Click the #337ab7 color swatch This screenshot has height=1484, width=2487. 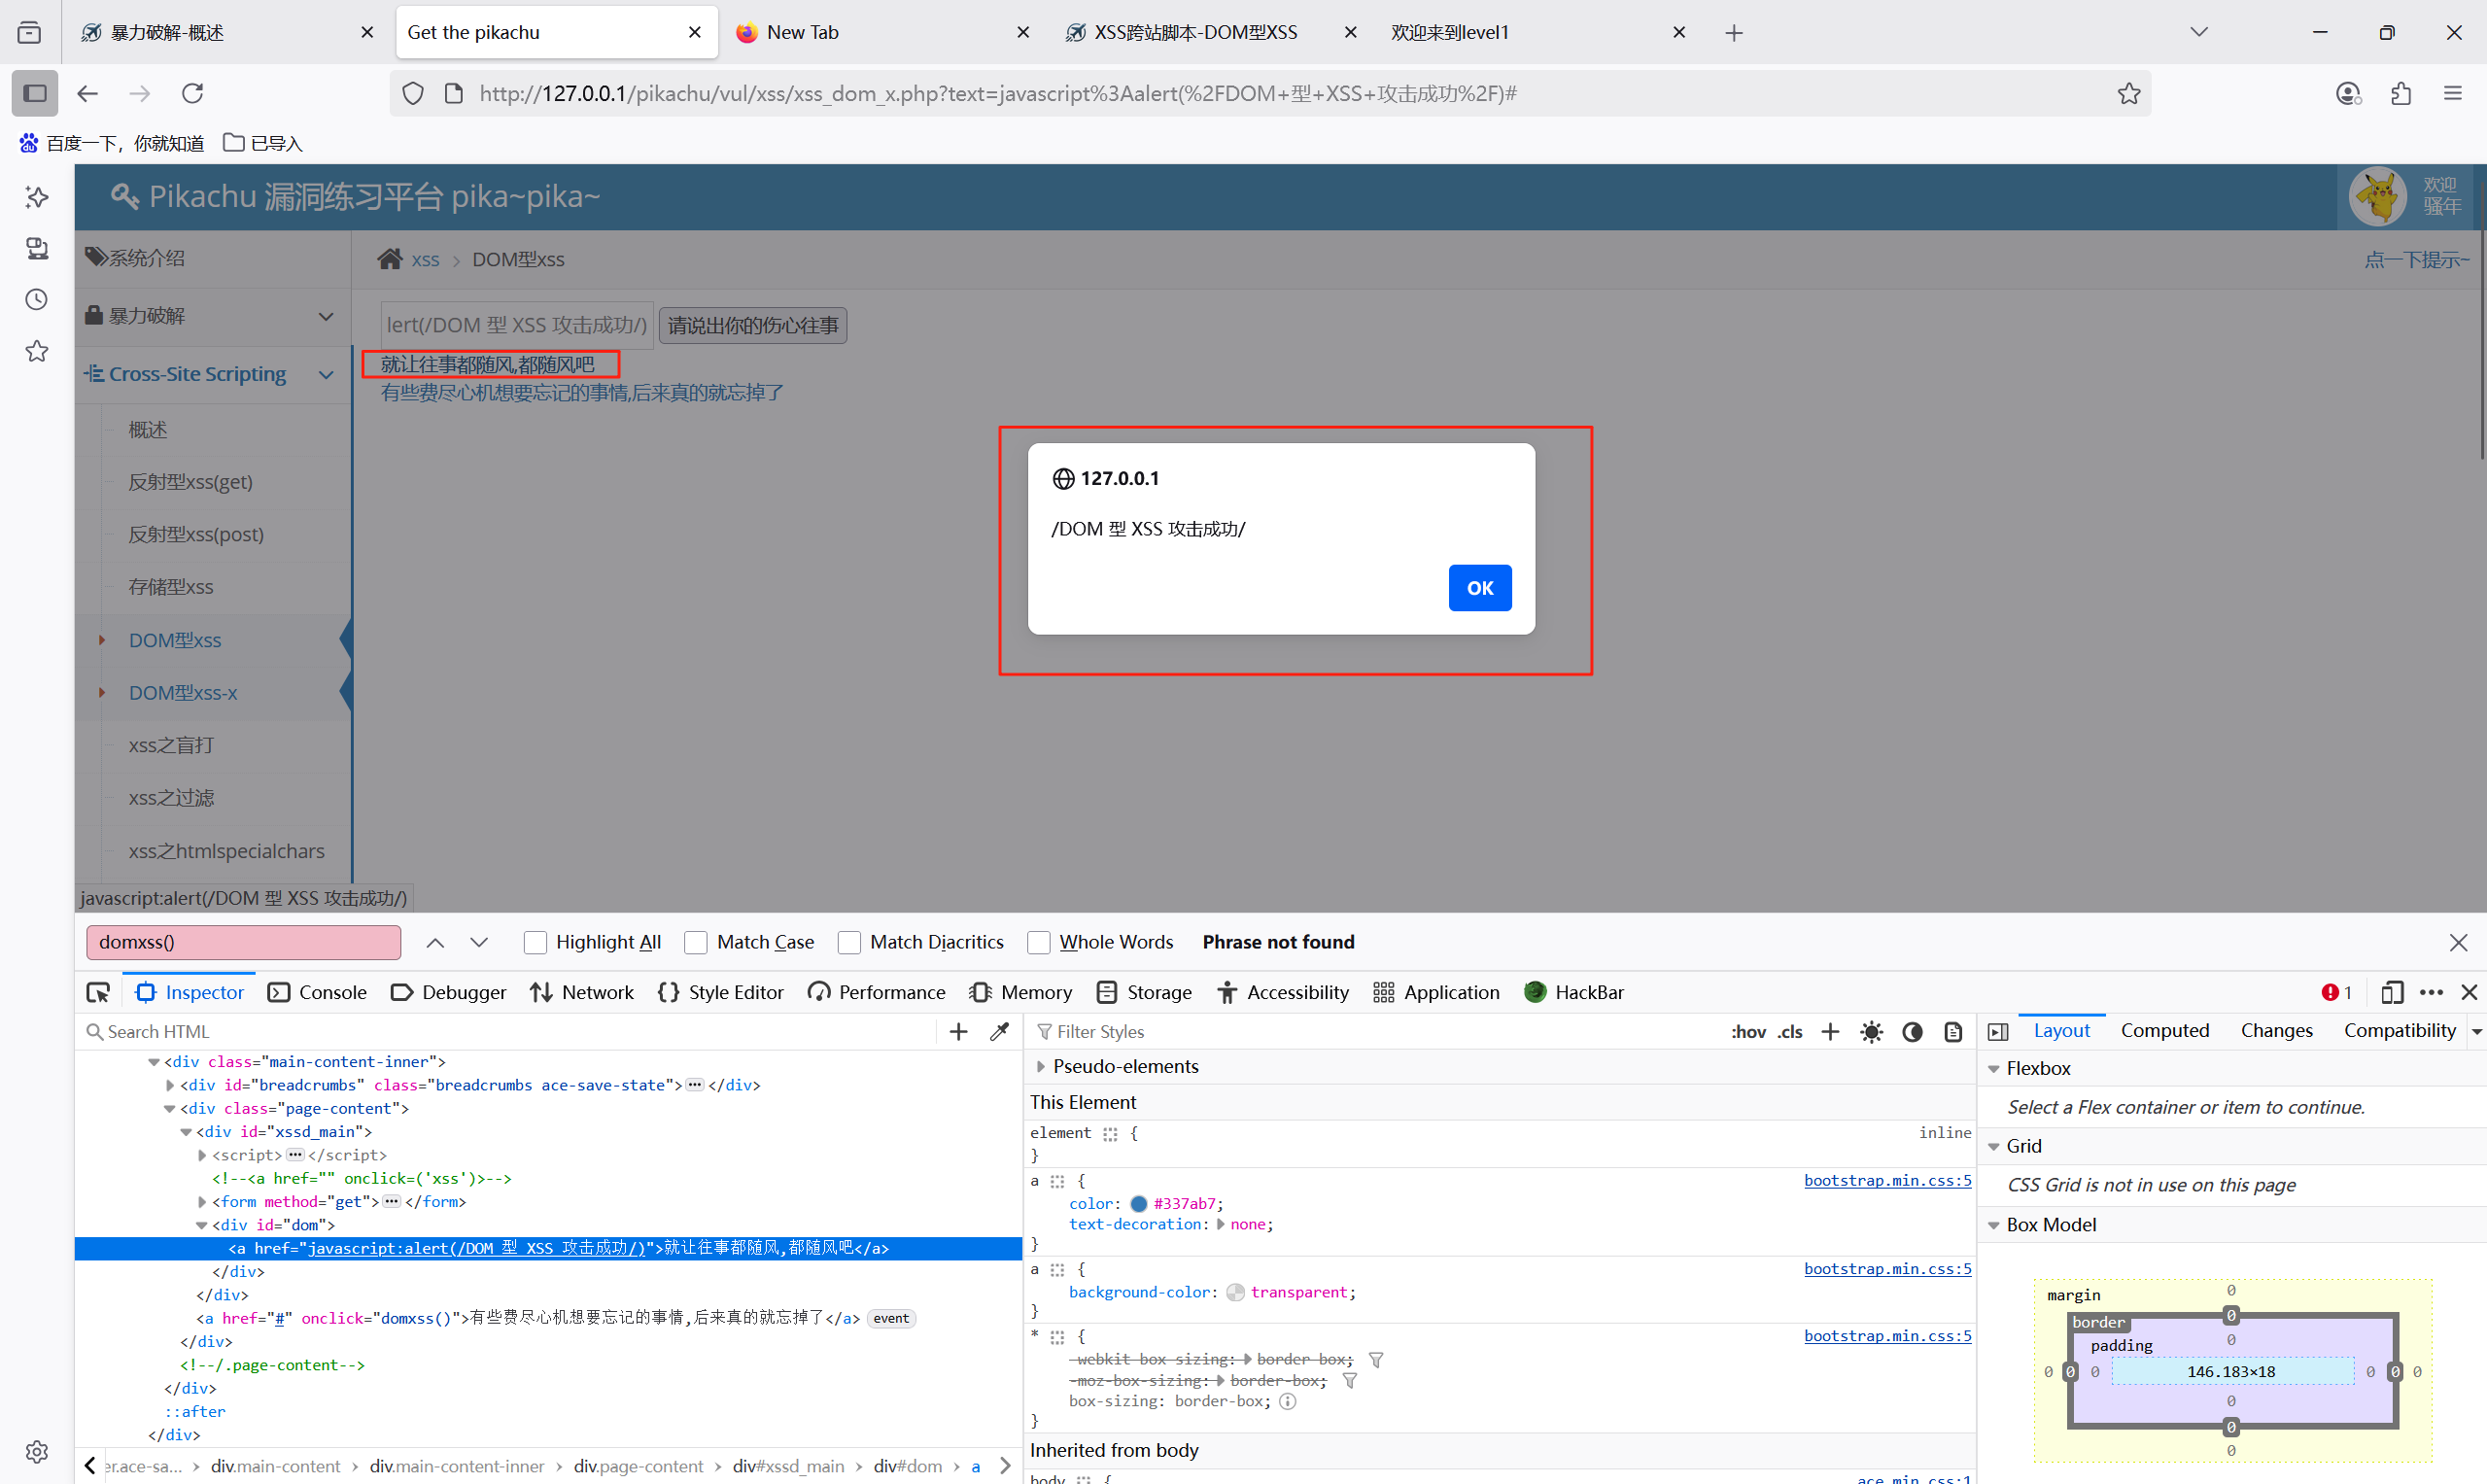[x=1138, y=1203]
